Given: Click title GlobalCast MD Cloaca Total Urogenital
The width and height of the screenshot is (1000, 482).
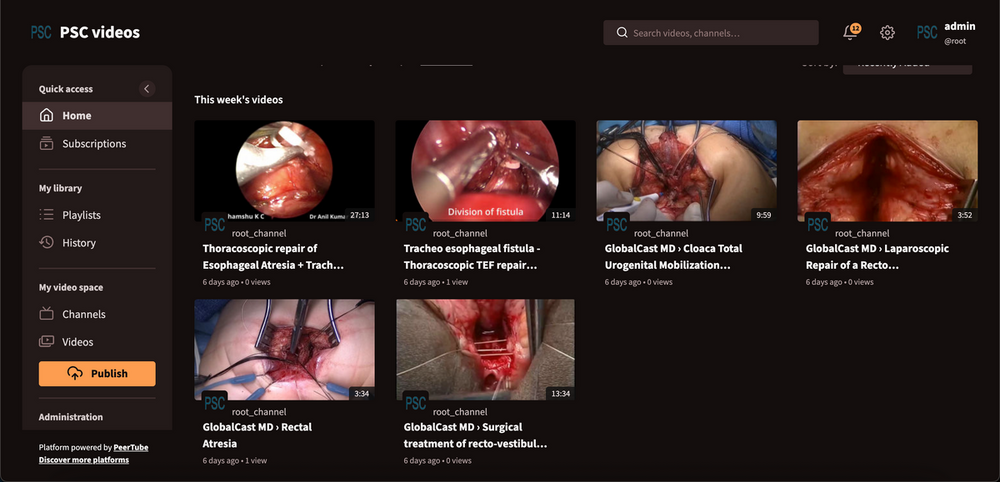Looking at the screenshot, I should [673, 256].
